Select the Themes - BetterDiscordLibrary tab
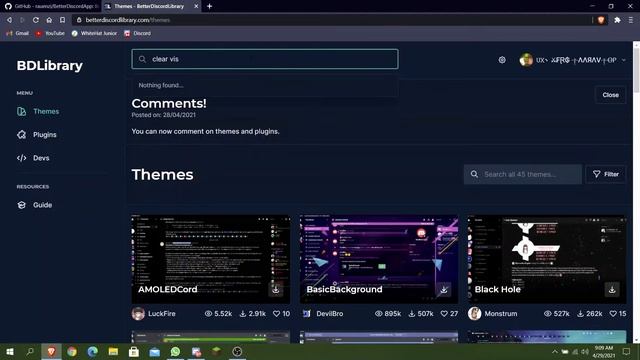The width and height of the screenshot is (640, 360). 149,7
